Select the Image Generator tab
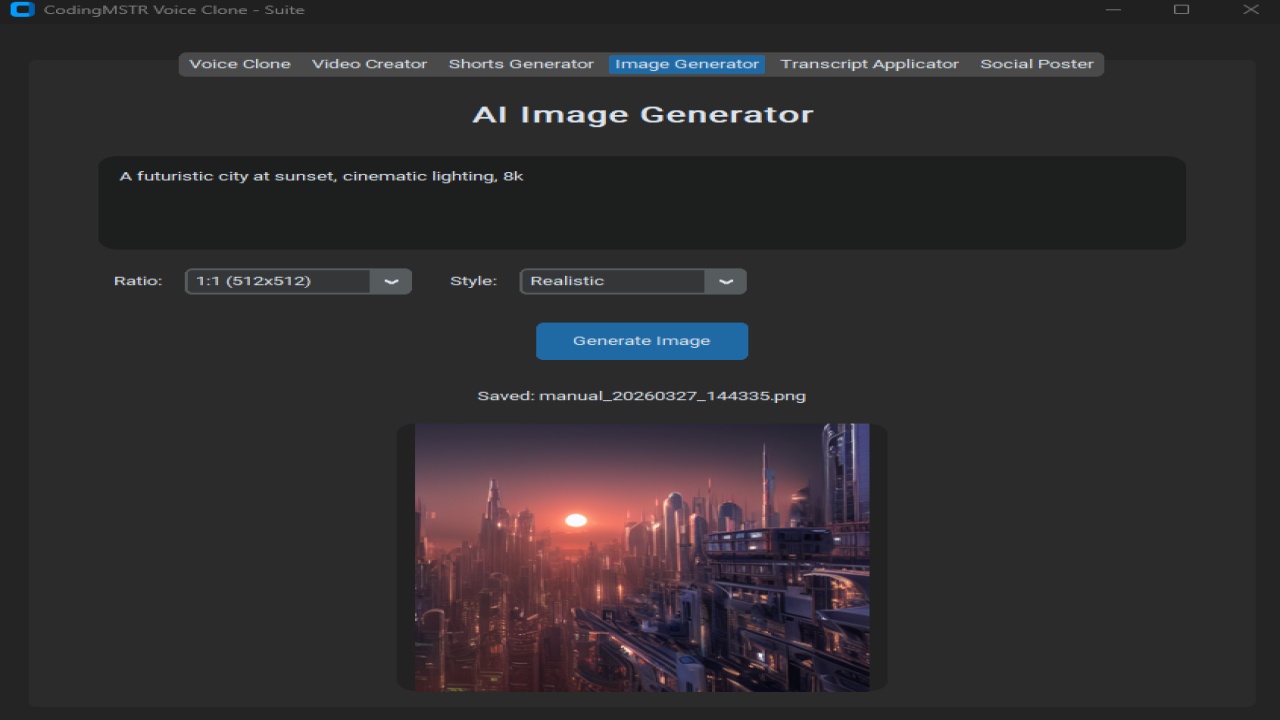Viewport: 1280px width, 720px height. coord(687,64)
